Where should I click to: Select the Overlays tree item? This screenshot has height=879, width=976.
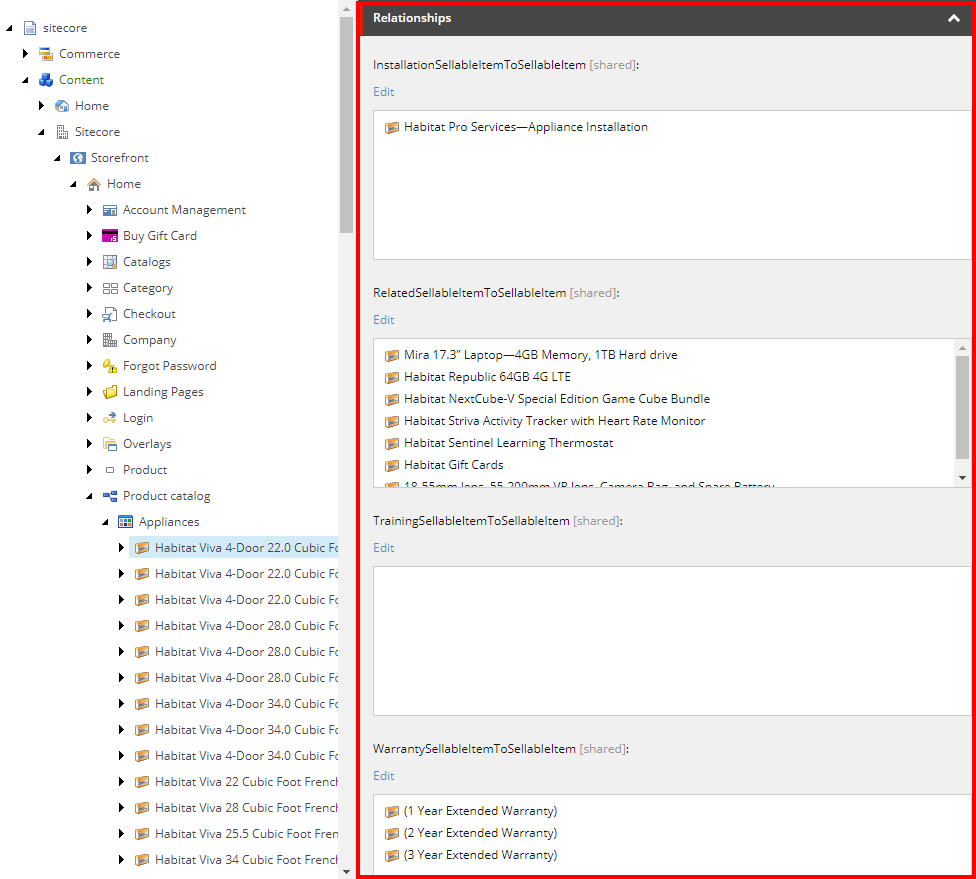[147, 444]
